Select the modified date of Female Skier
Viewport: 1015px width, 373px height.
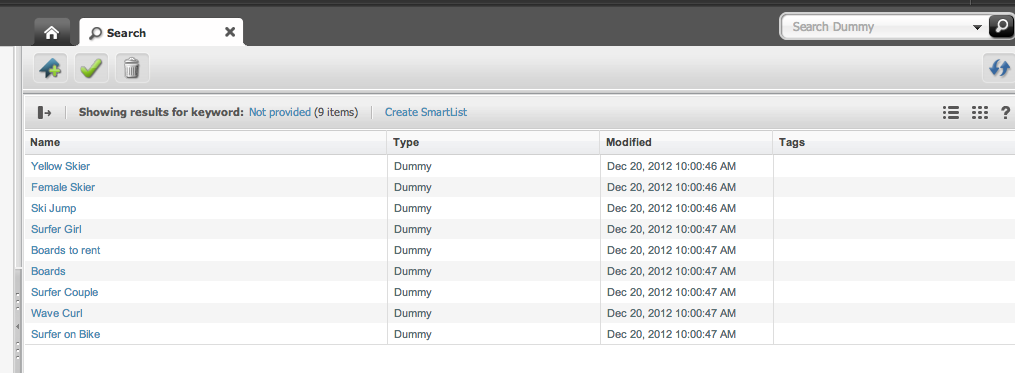pyautogui.click(x=671, y=187)
